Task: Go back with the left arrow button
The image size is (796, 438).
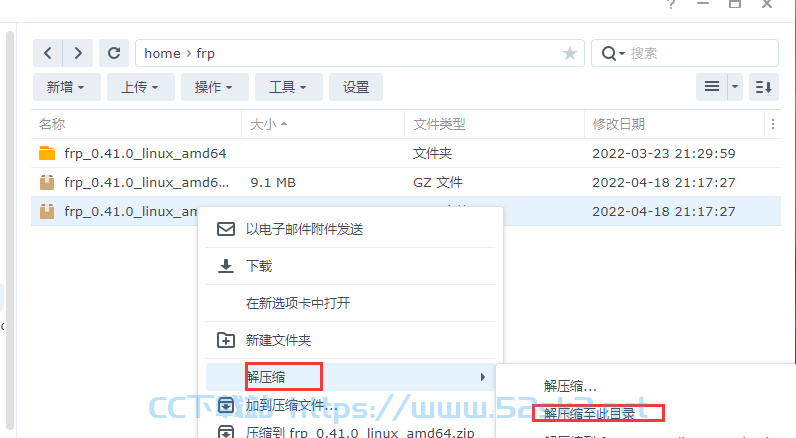Action: pyautogui.click(x=48, y=53)
